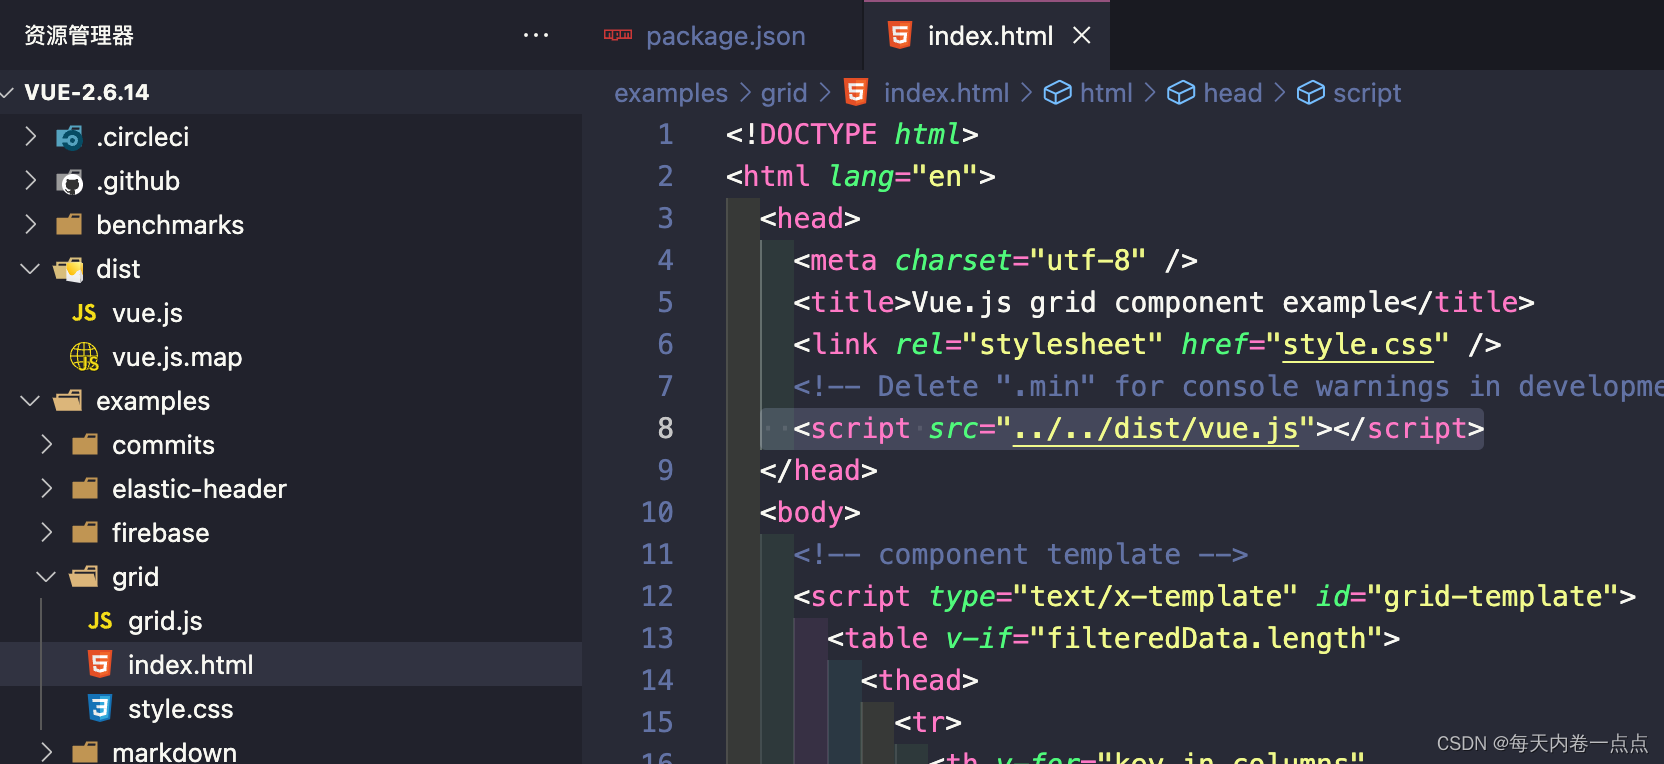Click the .circleci folder icon
Image resolution: width=1664 pixels, height=764 pixels.
pyautogui.click(x=69, y=137)
